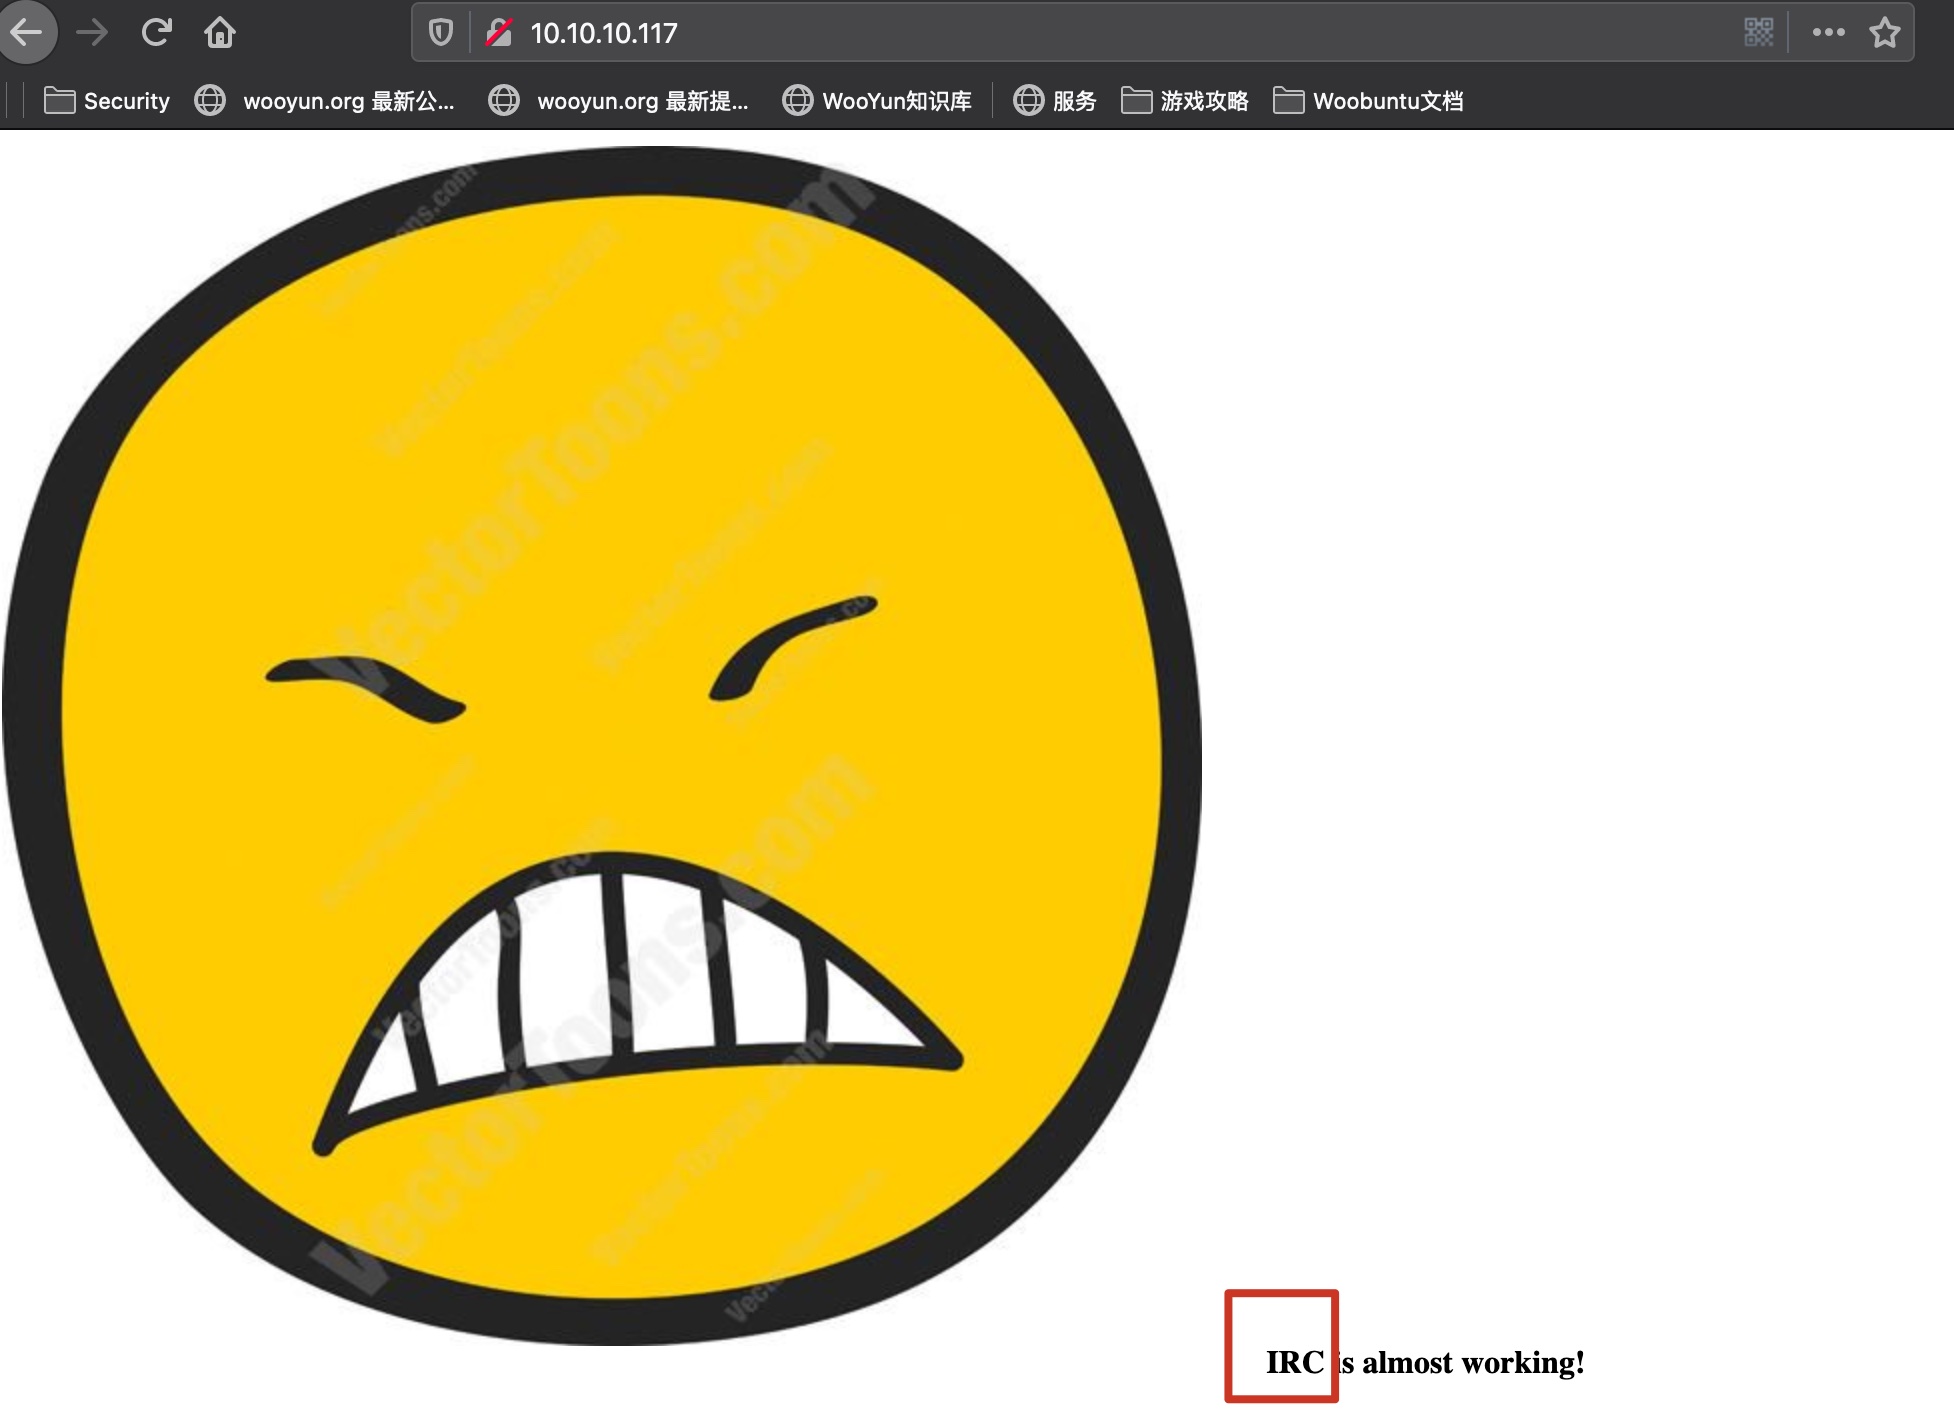Image resolution: width=1954 pixels, height=1428 pixels.
Task: Open the wooyun.org 最新提 bookmark
Action: 619,101
